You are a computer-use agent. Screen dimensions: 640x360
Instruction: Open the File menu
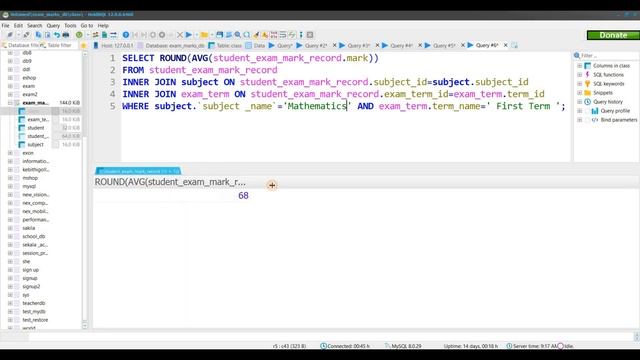tap(5, 25)
